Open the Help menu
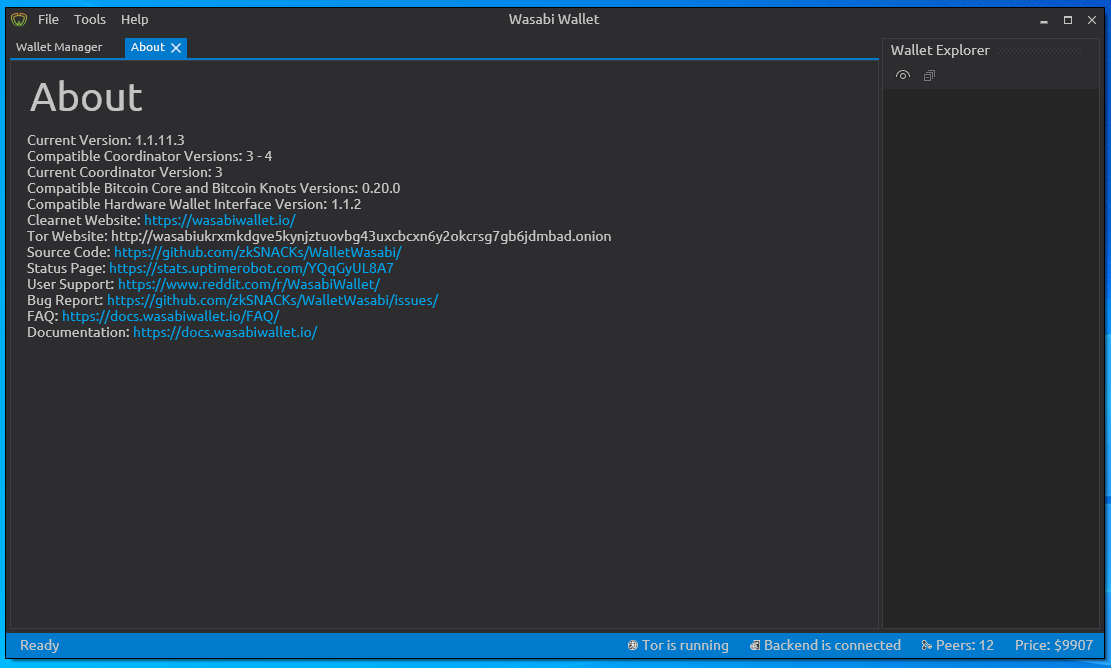Image resolution: width=1111 pixels, height=668 pixels. tap(135, 20)
